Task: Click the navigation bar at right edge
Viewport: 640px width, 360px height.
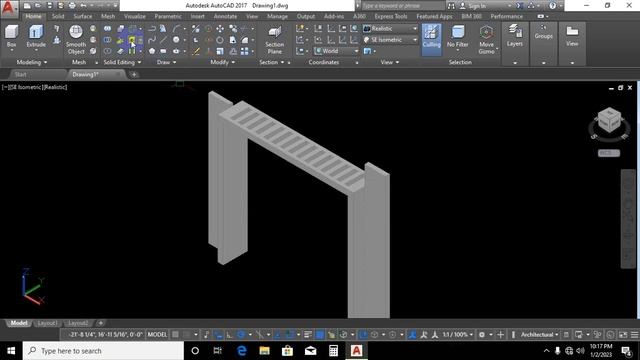Action: pos(628,219)
